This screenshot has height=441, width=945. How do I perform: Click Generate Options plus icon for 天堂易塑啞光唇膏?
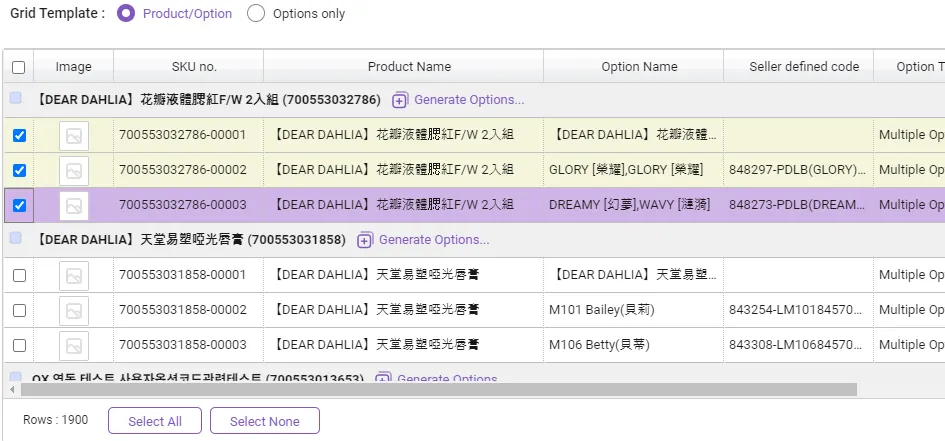coord(365,240)
